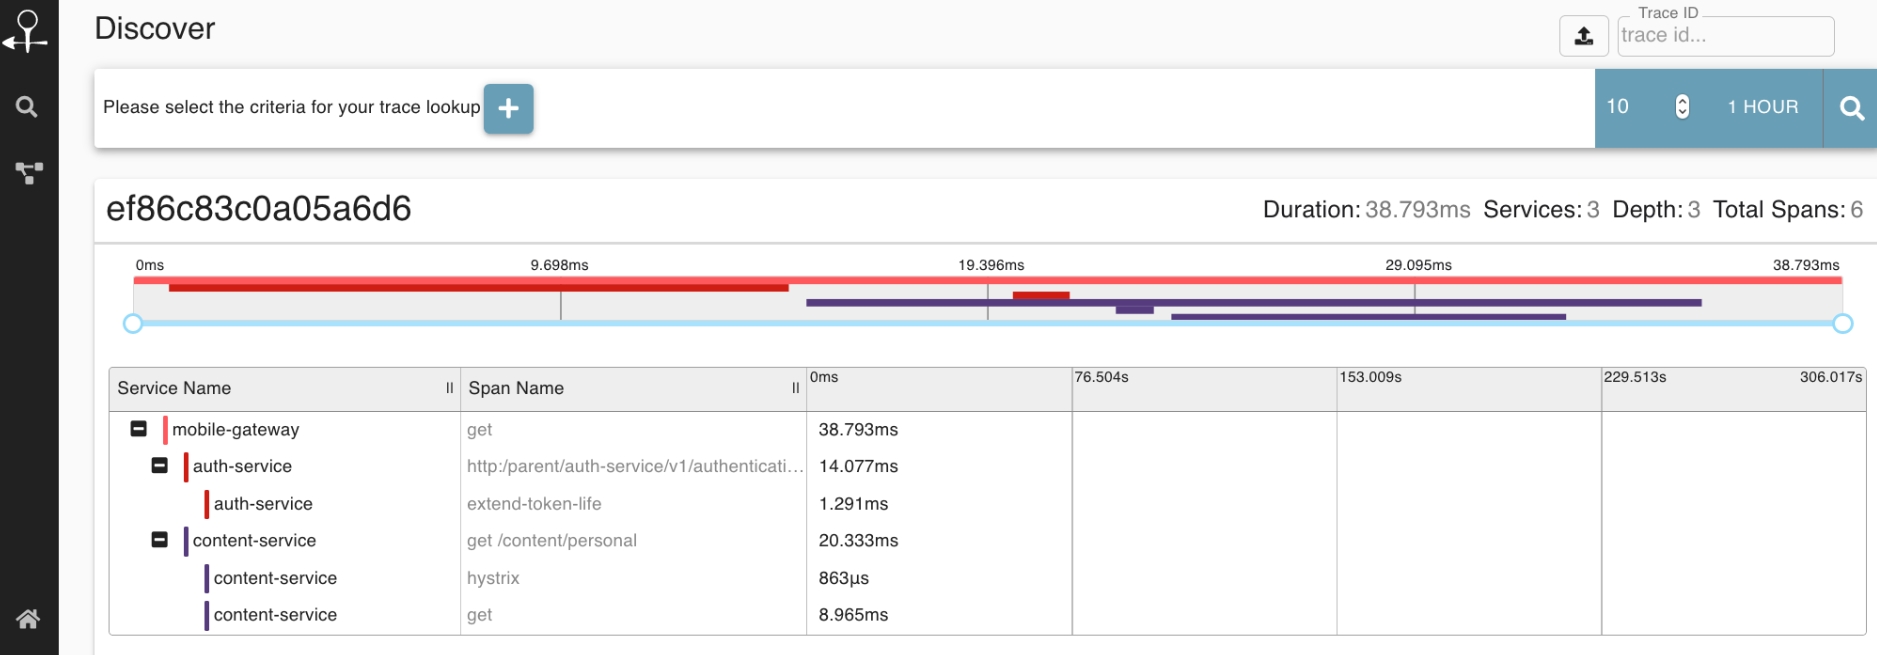Add a trace lookup criterion with plus
Image resolution: width=1877 pixels, height=655 pixels.
click(x=508, y=108)
